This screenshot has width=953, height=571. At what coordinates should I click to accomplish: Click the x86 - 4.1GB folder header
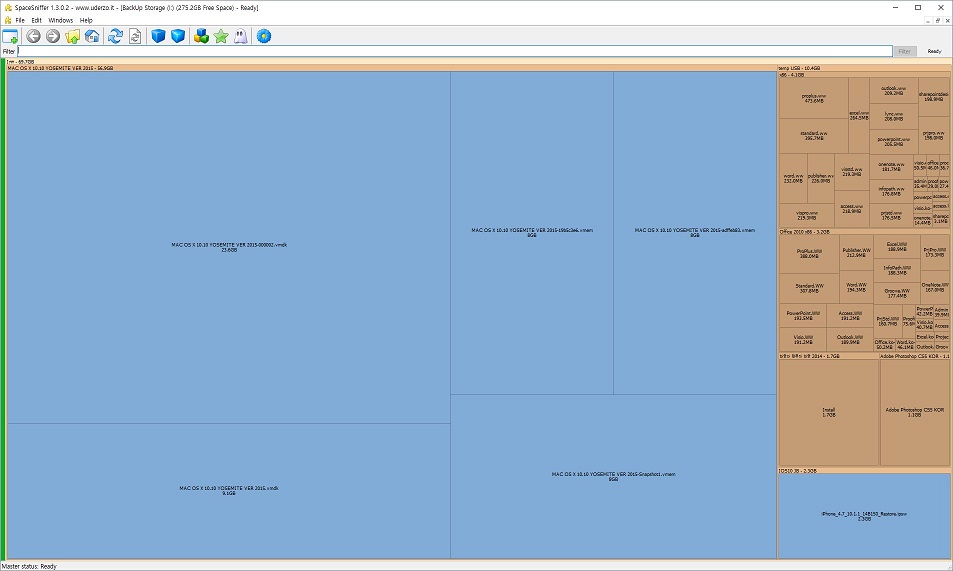864,75
